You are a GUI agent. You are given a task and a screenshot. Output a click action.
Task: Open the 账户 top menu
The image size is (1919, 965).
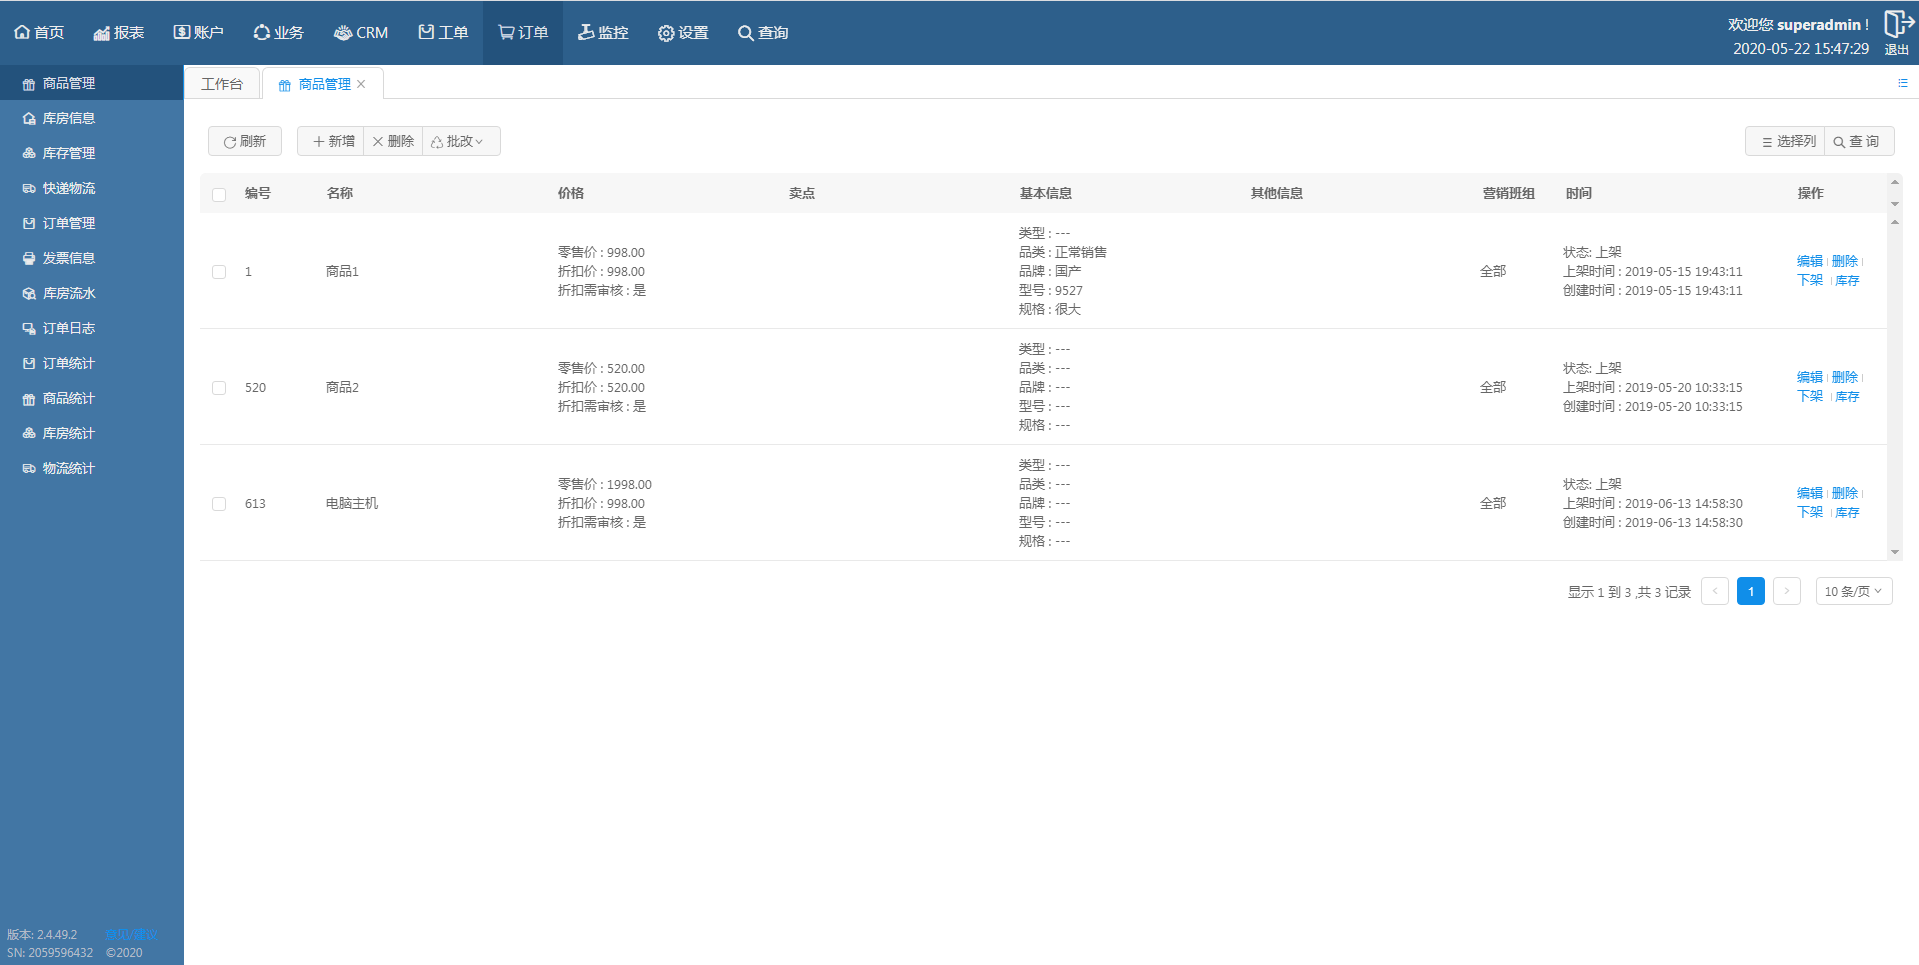(x=198, y=33)
